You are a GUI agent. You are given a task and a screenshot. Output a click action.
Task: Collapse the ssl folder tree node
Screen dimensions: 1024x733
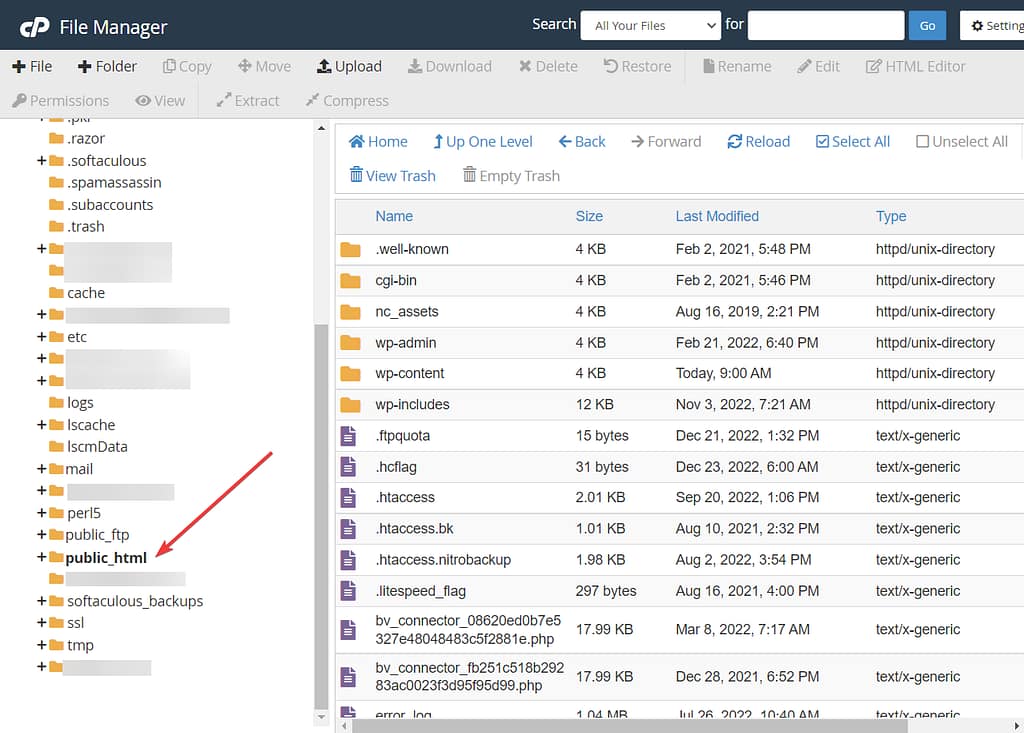[x=44, y=623]
